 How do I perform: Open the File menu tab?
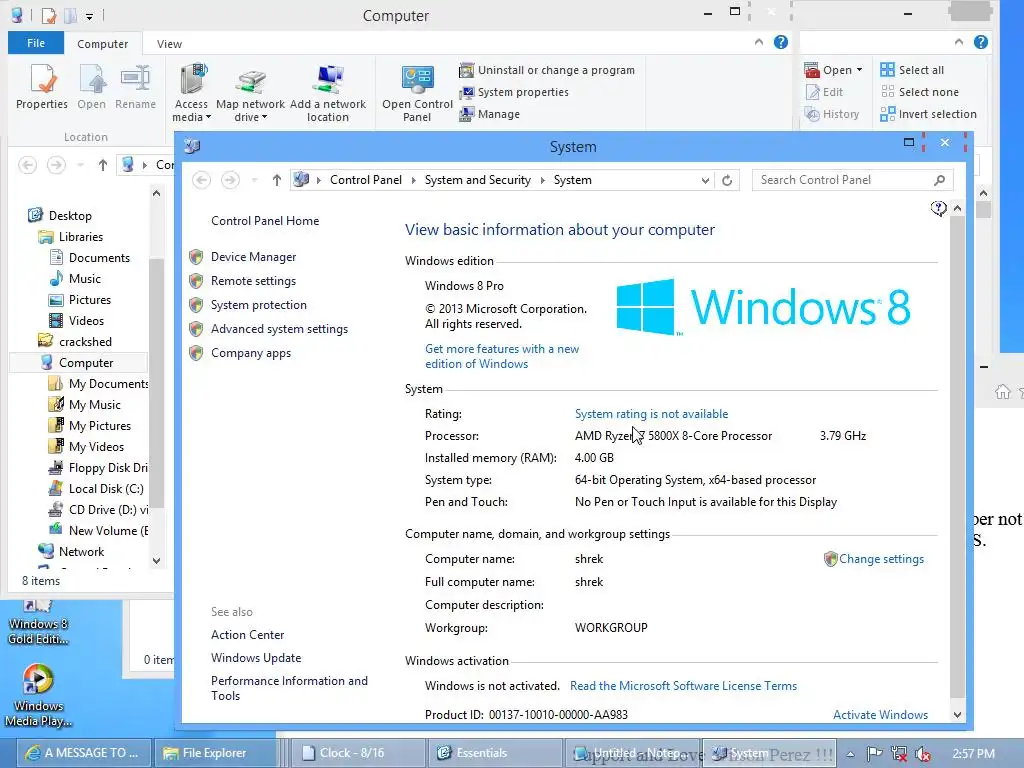coord(36,43)
